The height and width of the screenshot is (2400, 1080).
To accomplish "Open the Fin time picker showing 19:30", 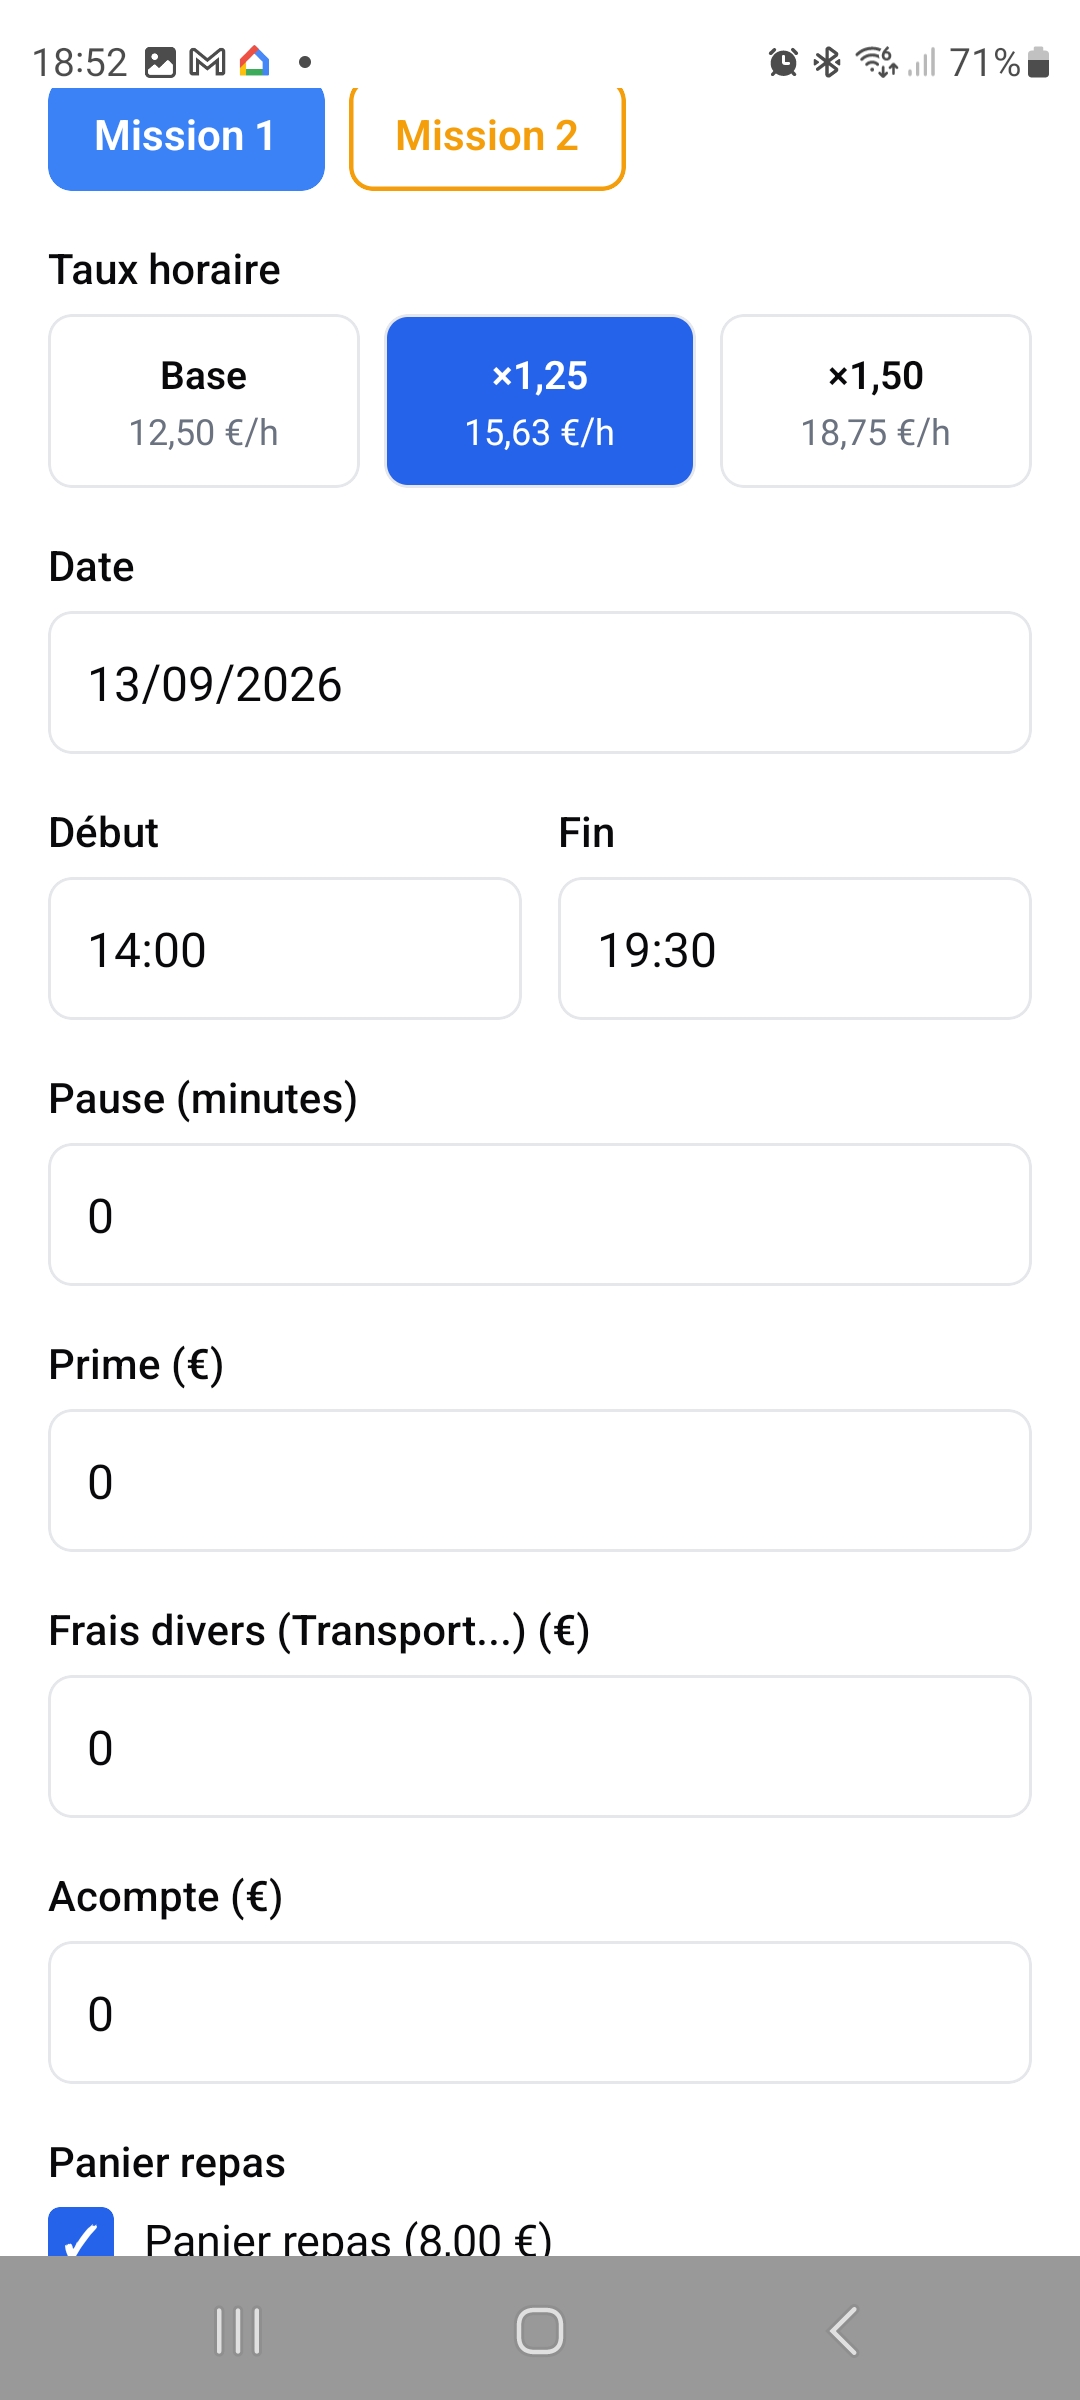I will 795,949.
